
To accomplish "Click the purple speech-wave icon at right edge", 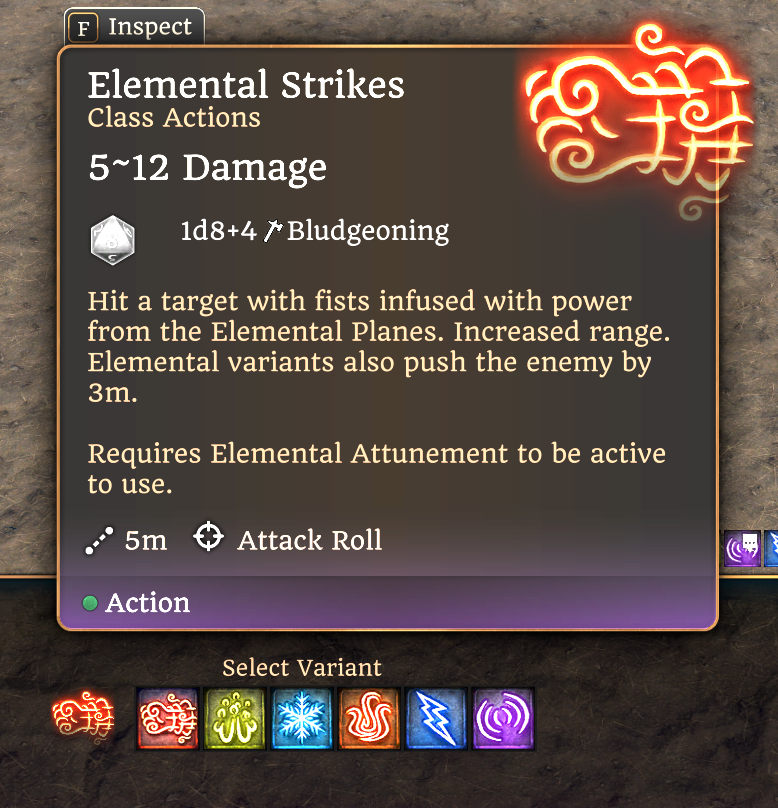I will click(x=742, y=549).
